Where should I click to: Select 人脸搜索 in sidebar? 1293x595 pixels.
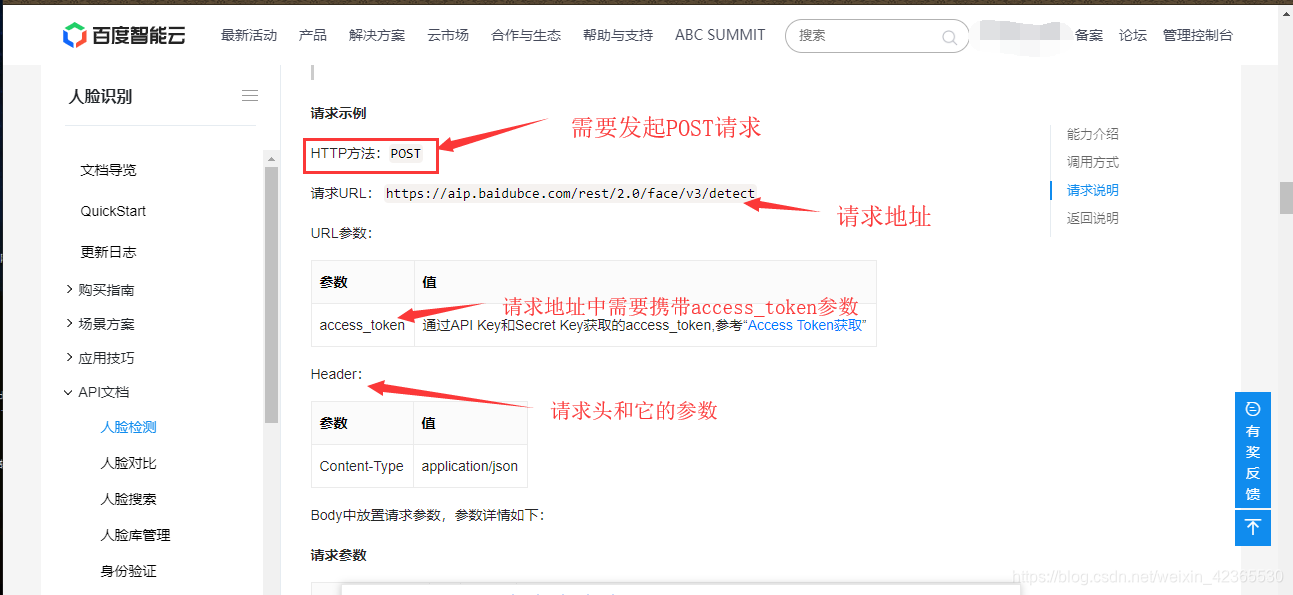129,499
